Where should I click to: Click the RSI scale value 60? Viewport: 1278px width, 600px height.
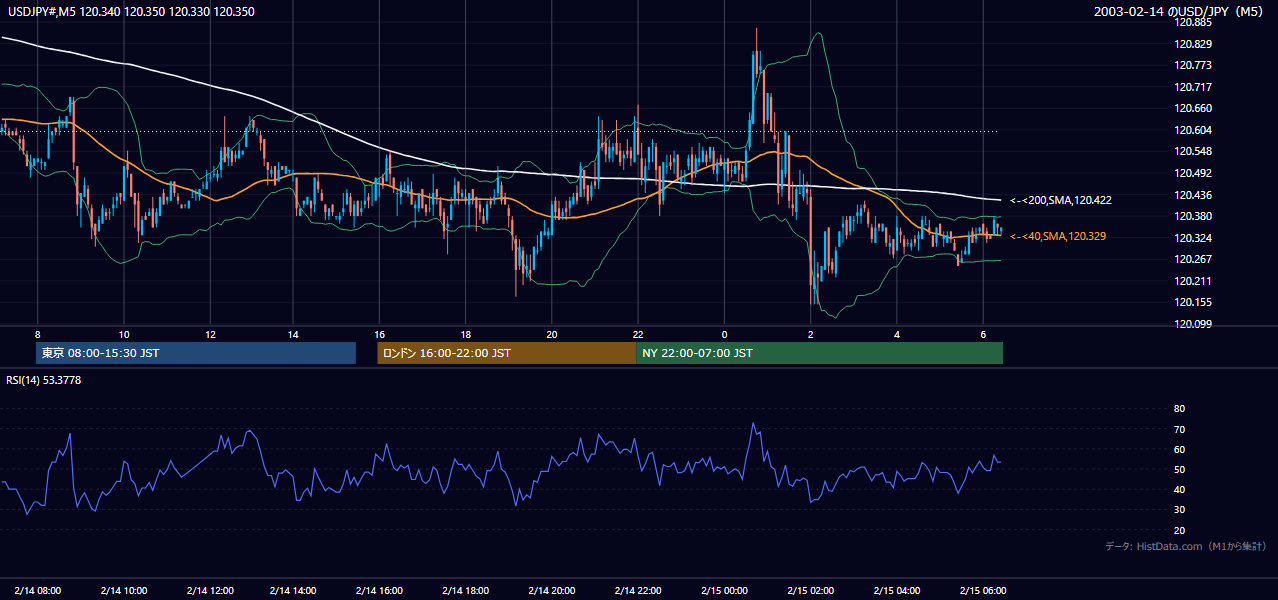tap(1179, 449)
